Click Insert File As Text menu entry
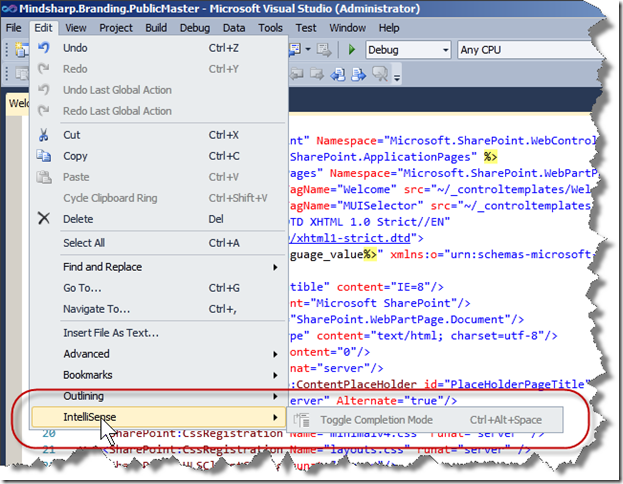 coord(110,333)
